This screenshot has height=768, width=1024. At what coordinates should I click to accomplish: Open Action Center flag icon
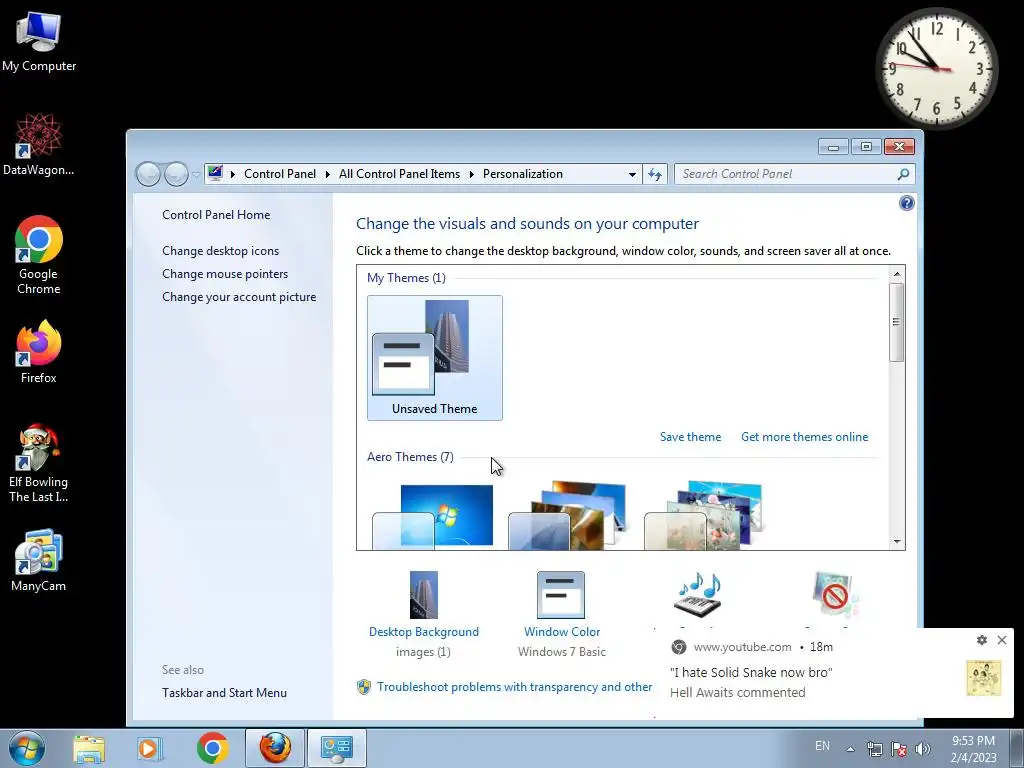(x=899, y=749)
